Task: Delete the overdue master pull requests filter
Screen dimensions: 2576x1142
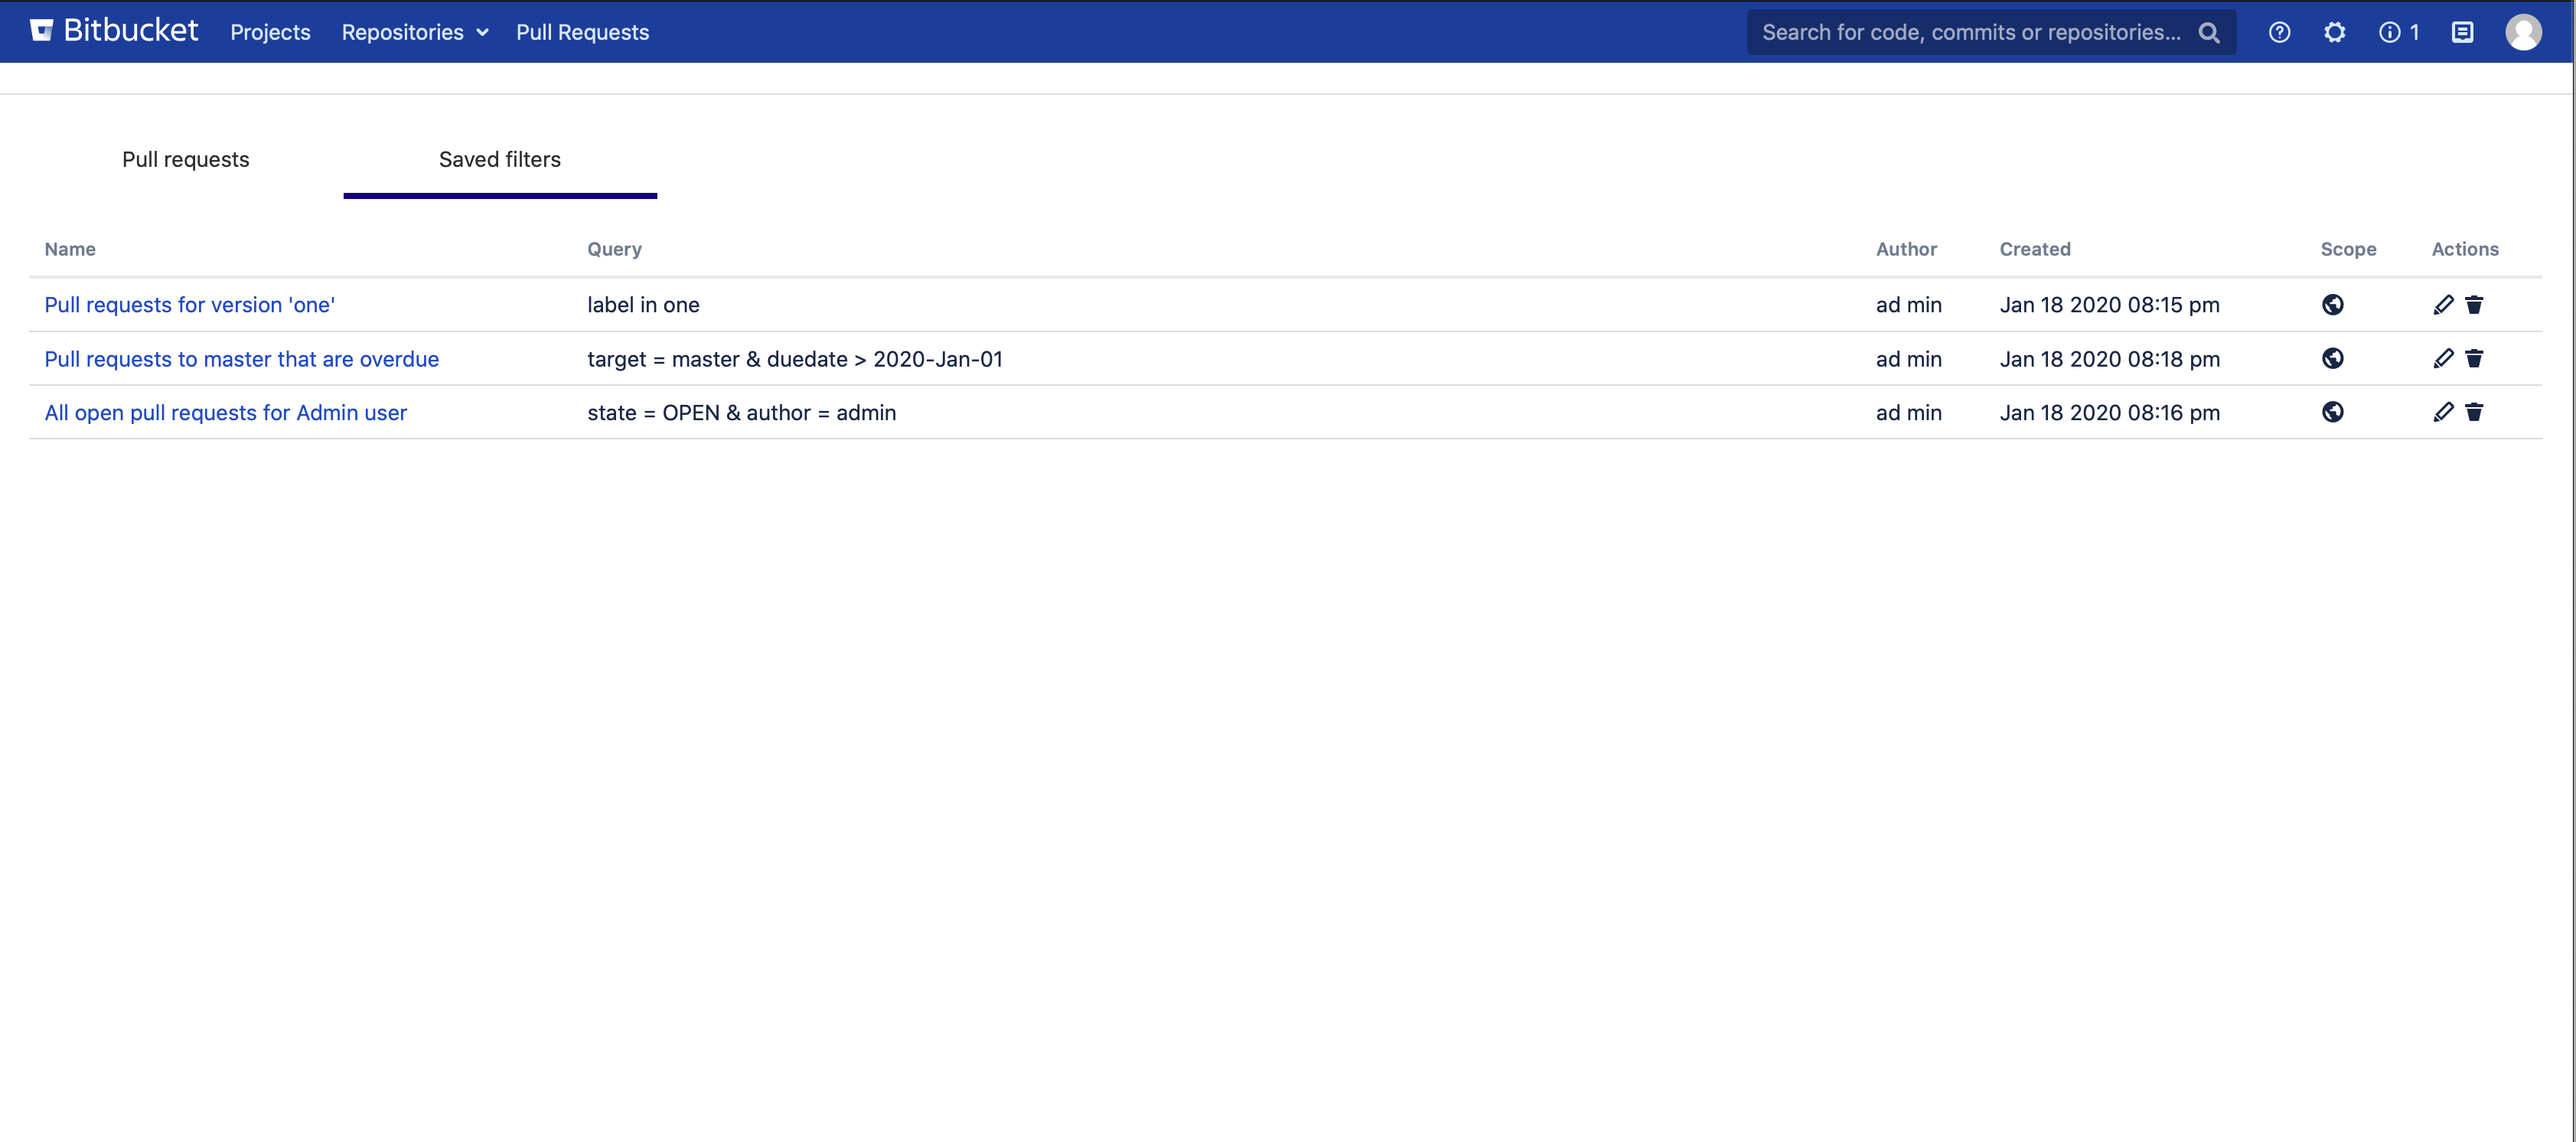Action: click(x=2474, y=358)
